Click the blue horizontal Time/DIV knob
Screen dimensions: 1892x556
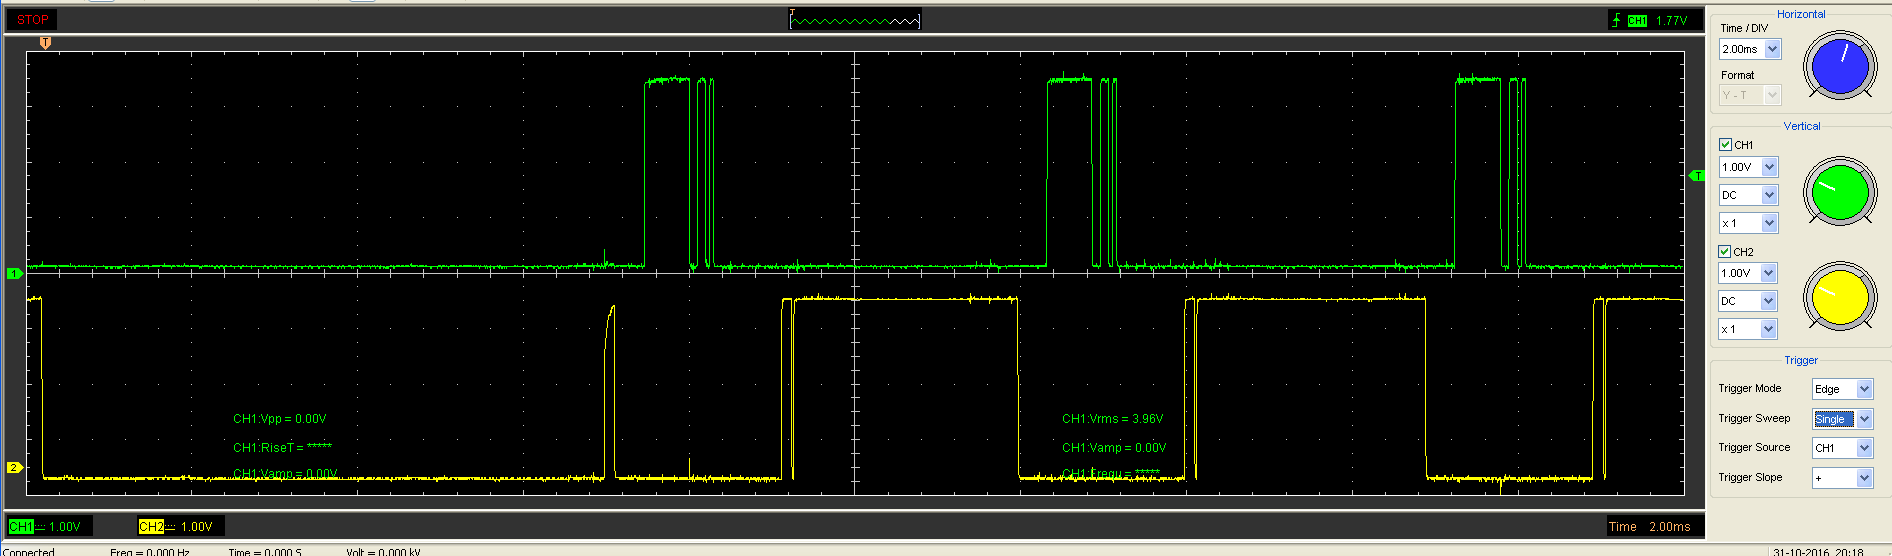pos(1839,66)
